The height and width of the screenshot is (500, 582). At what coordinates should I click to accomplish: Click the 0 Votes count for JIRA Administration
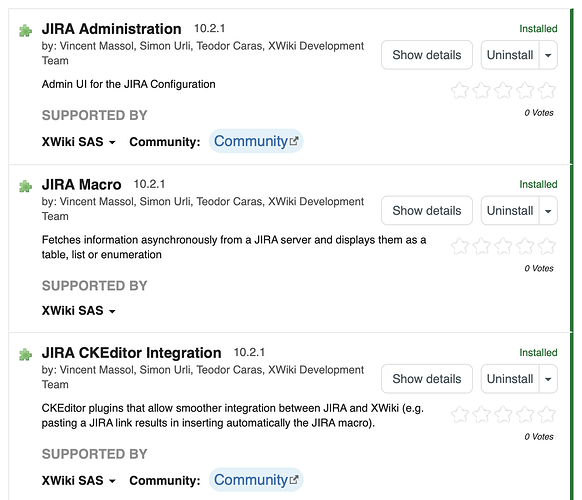(x=539, y=113)
